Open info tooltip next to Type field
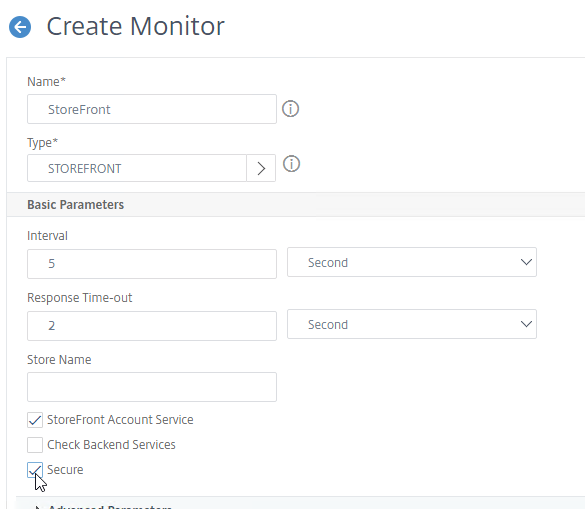This screenshot has height=509, width=585. click(291, 164)
